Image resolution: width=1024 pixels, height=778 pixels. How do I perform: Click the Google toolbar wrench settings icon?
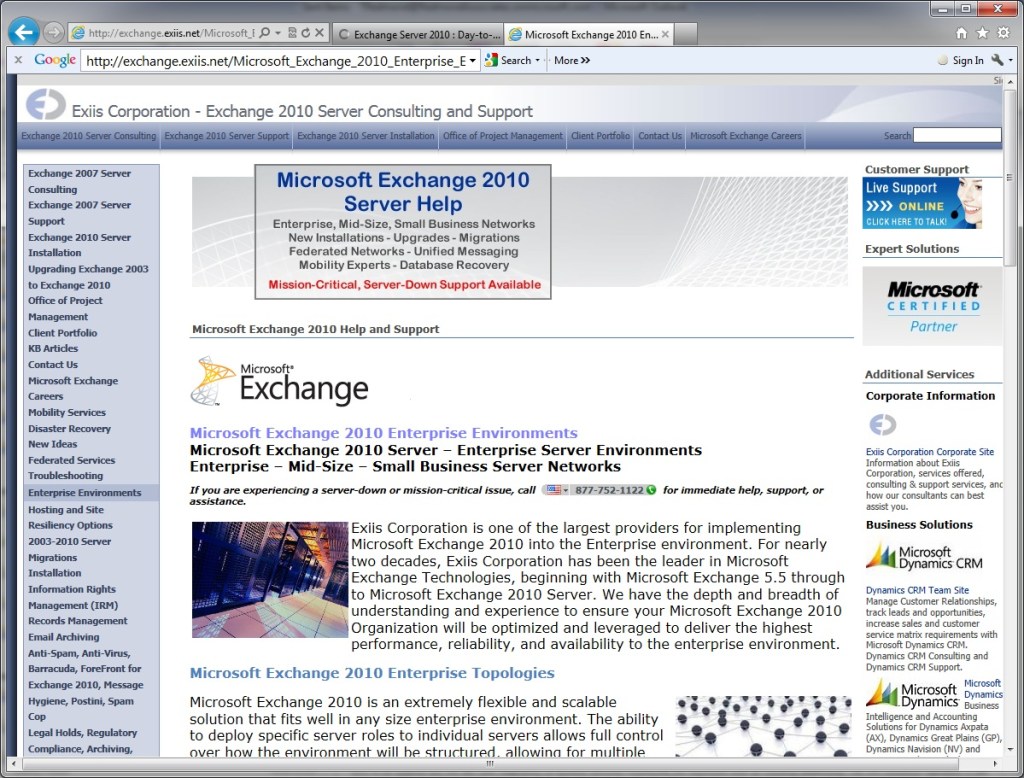tap(997, 60)
